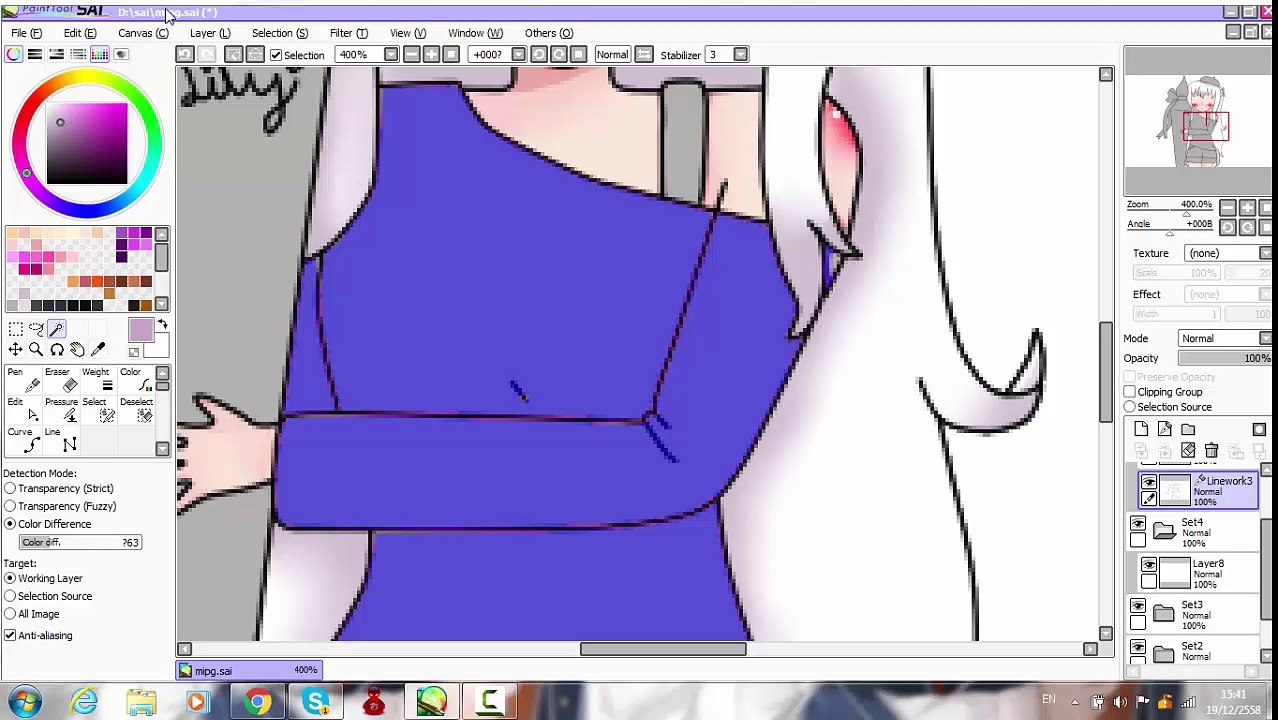Image resolution: width=1278 pixels, height=720 pixels.
Task: Select the Hand tool
Action: click(77, 349)
